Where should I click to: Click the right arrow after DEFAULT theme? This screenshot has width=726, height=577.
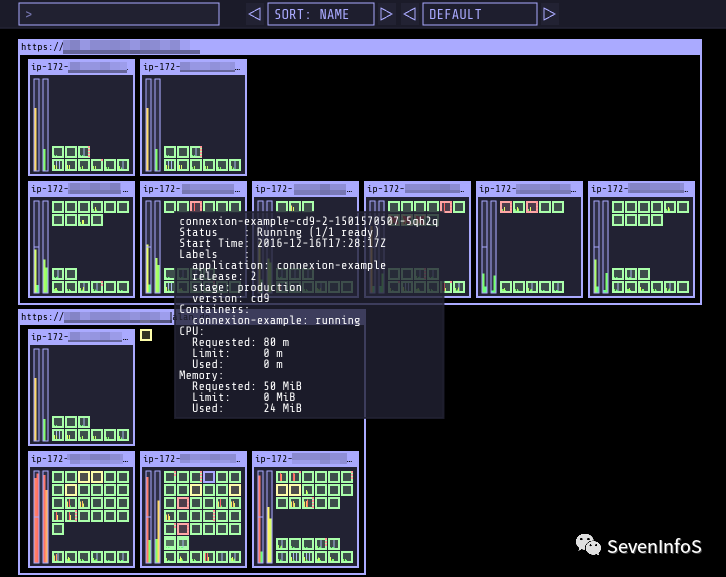pos(549,14)
